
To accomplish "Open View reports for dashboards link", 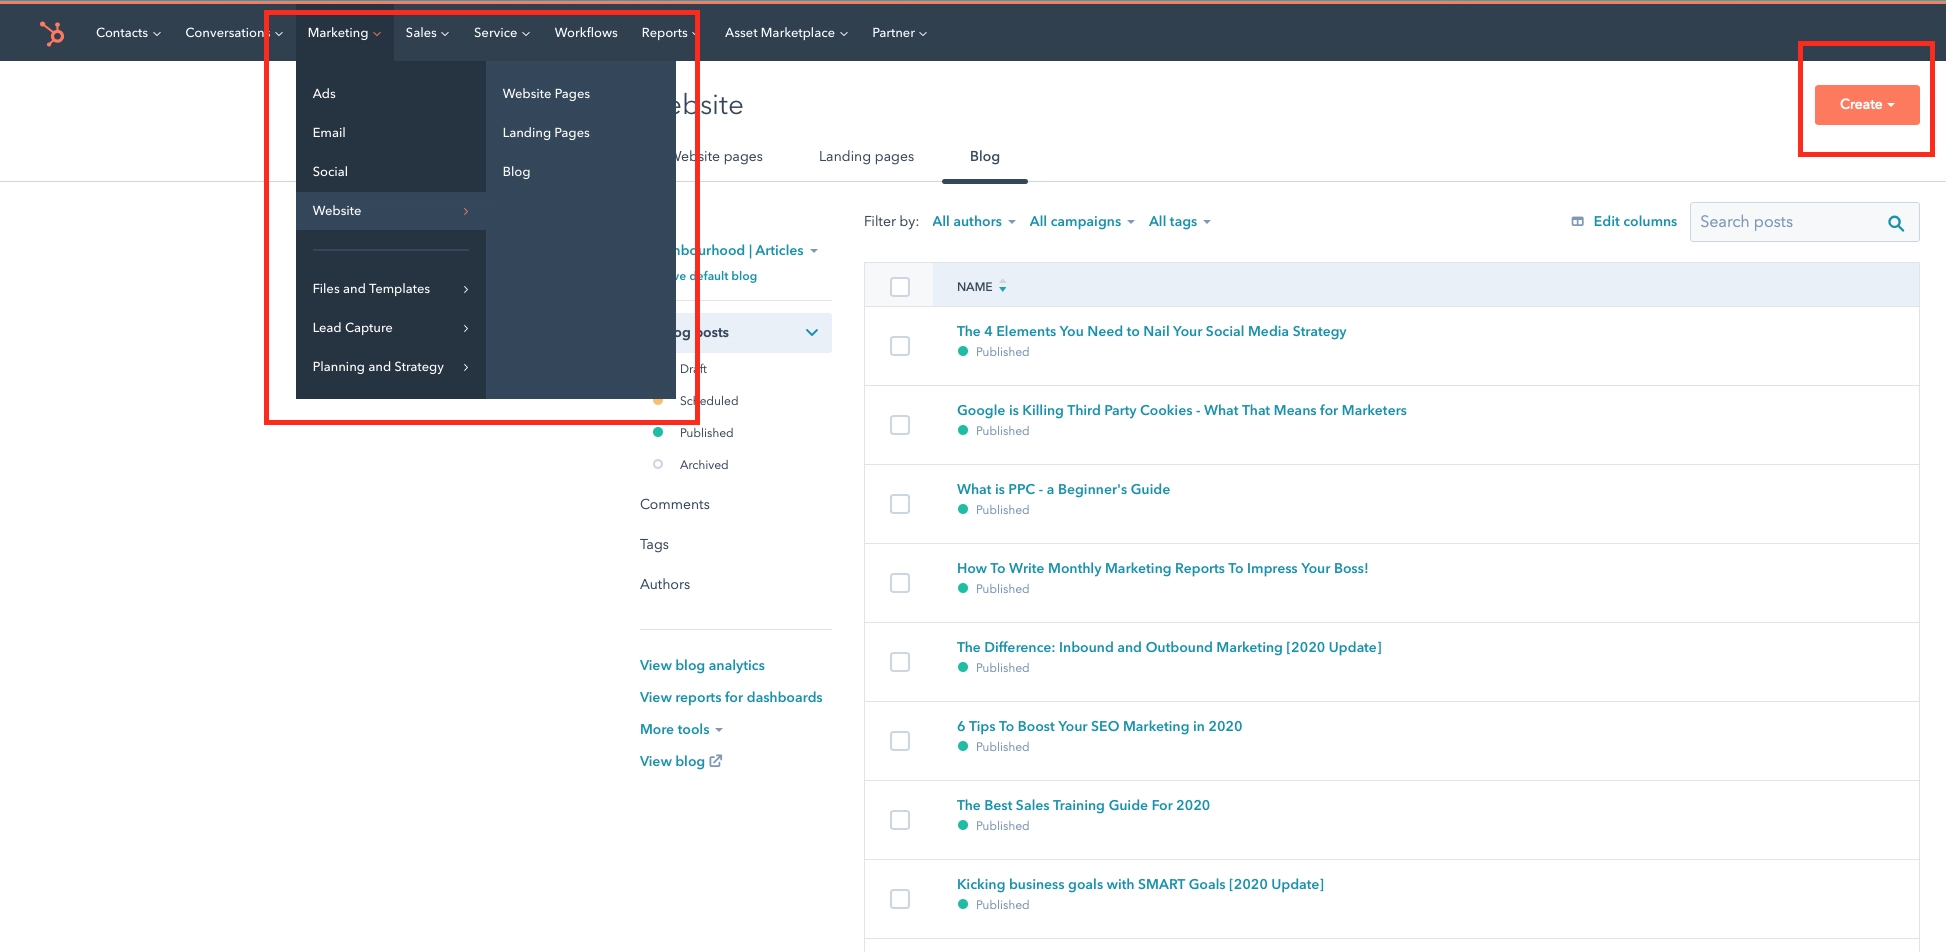I will click(x=731, y=698).
